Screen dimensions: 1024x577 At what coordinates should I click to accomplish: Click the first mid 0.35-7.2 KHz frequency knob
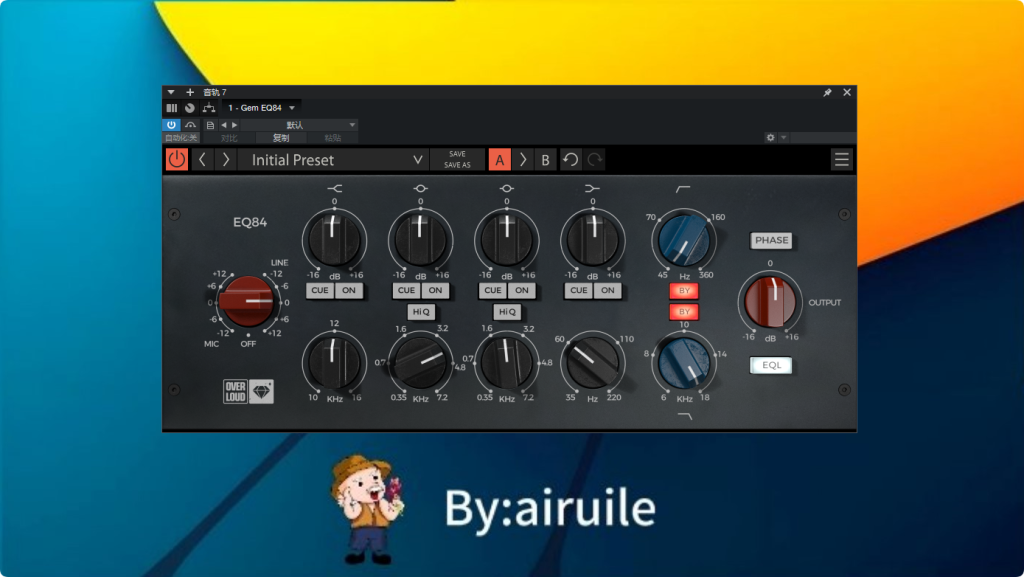420,362
